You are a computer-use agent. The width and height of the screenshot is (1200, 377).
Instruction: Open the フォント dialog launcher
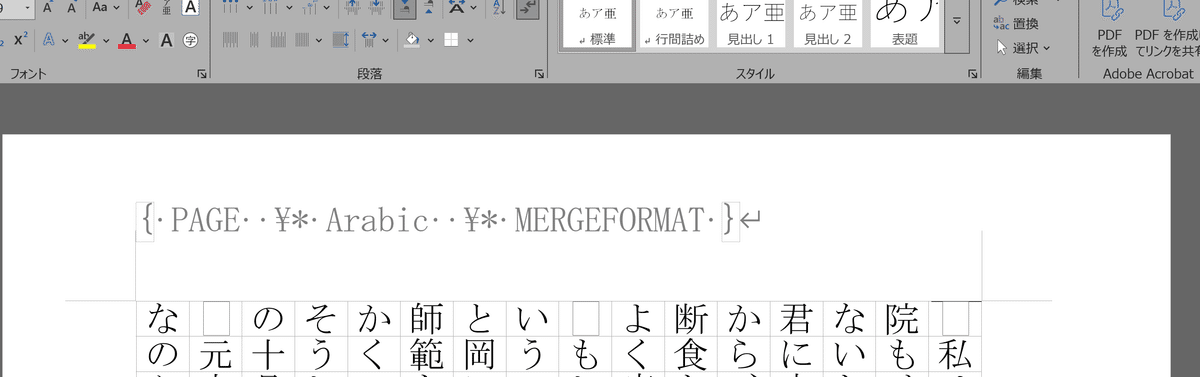tap(202, 74)
